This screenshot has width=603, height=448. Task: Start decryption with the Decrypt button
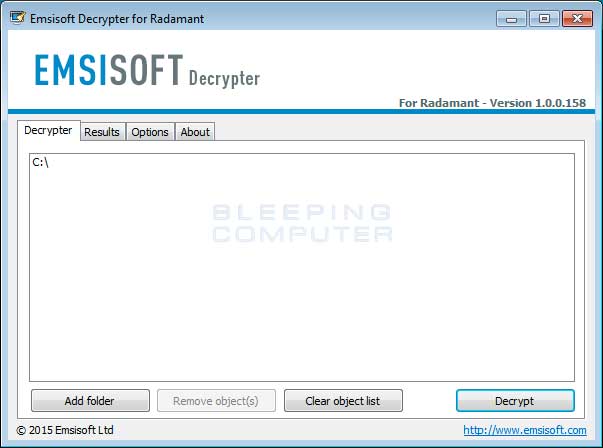[515, 401]
